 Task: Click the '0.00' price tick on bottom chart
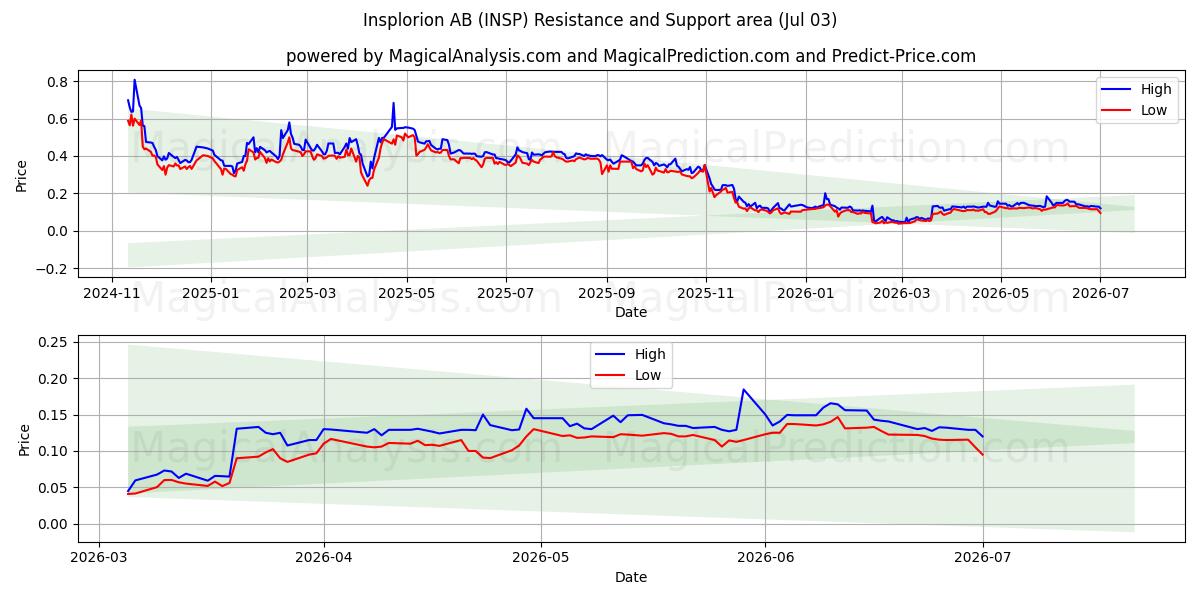coord(53,525)
